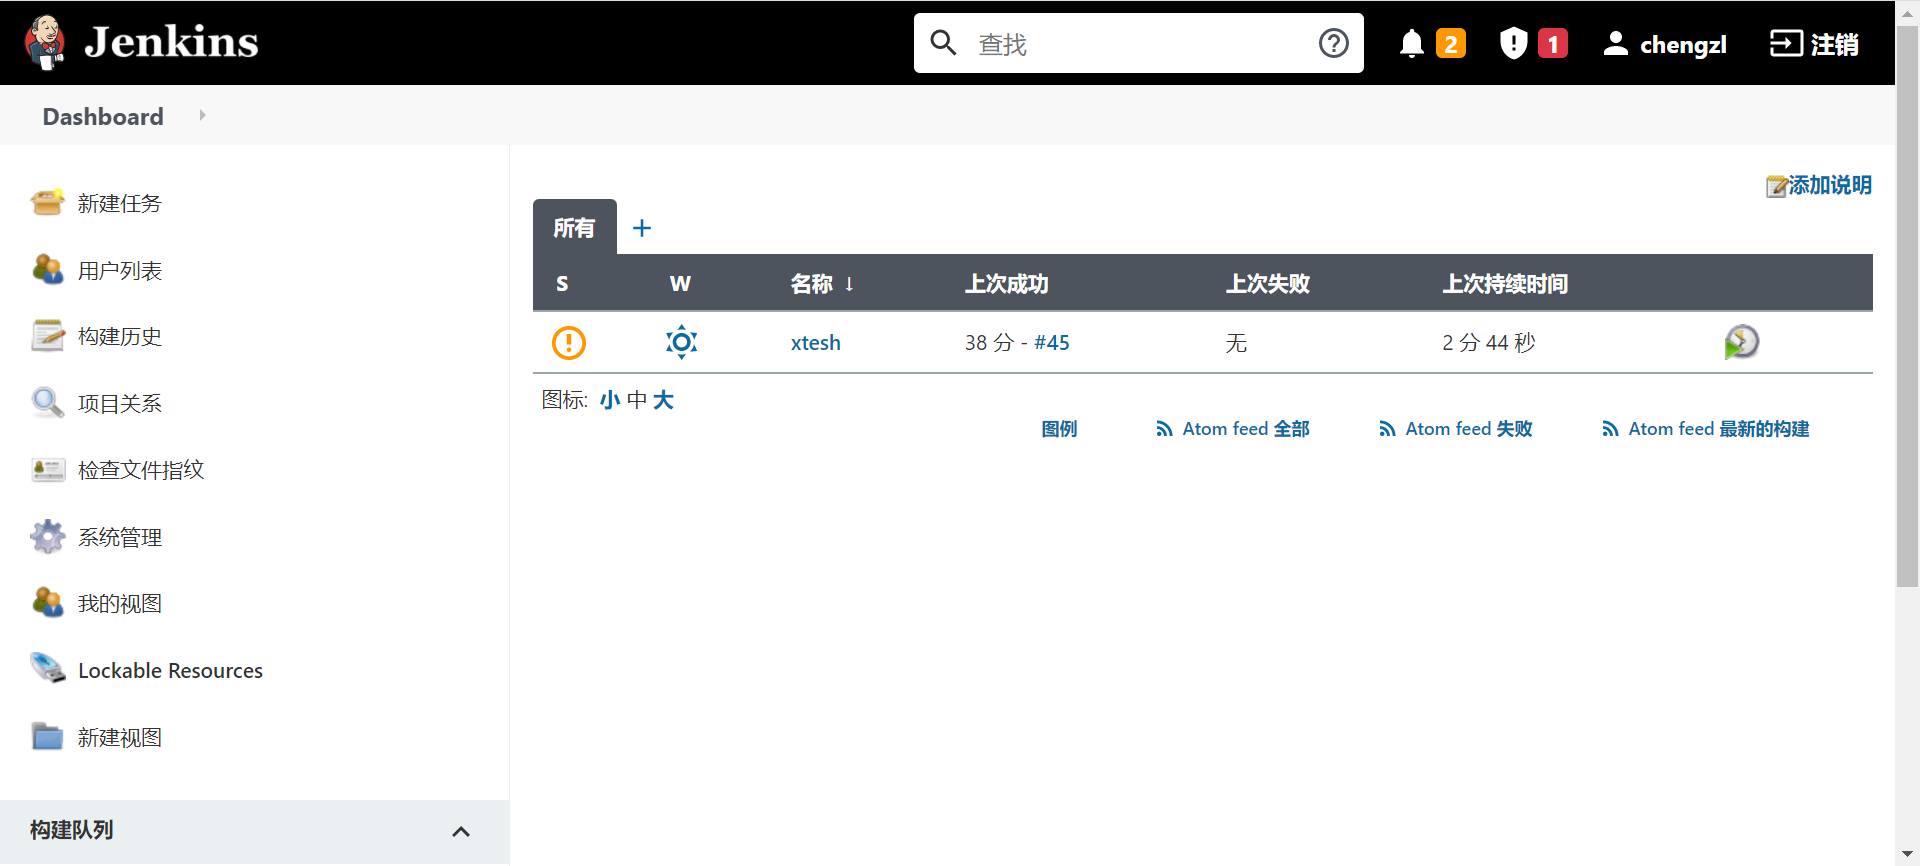
Task: Open the 系统管理 menu item
Action: point(120,537)
